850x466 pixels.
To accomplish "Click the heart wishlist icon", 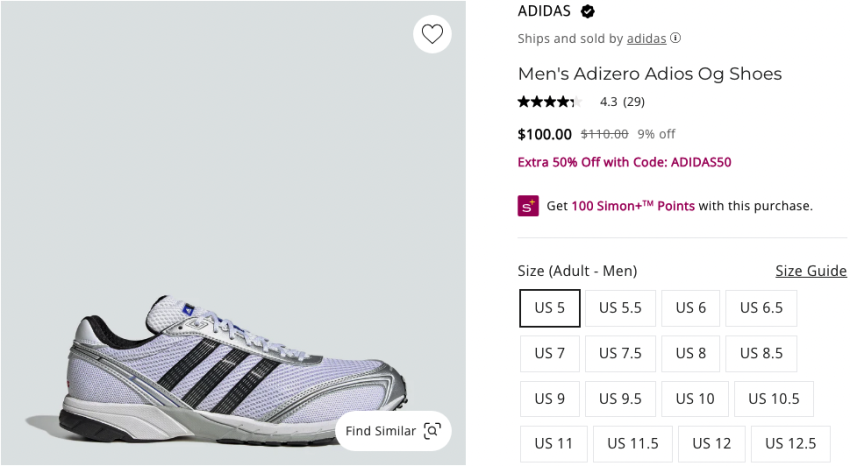I will click(x=432, y=34).
